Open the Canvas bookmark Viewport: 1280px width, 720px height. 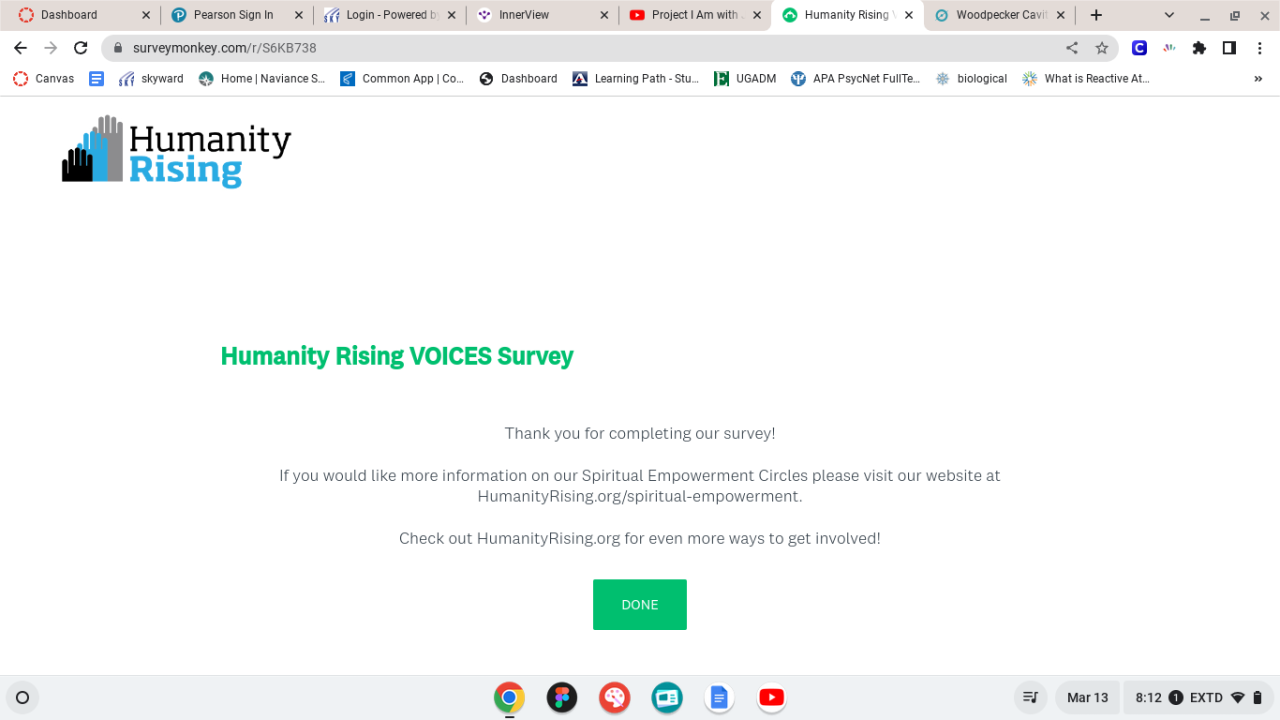(43, 79)
